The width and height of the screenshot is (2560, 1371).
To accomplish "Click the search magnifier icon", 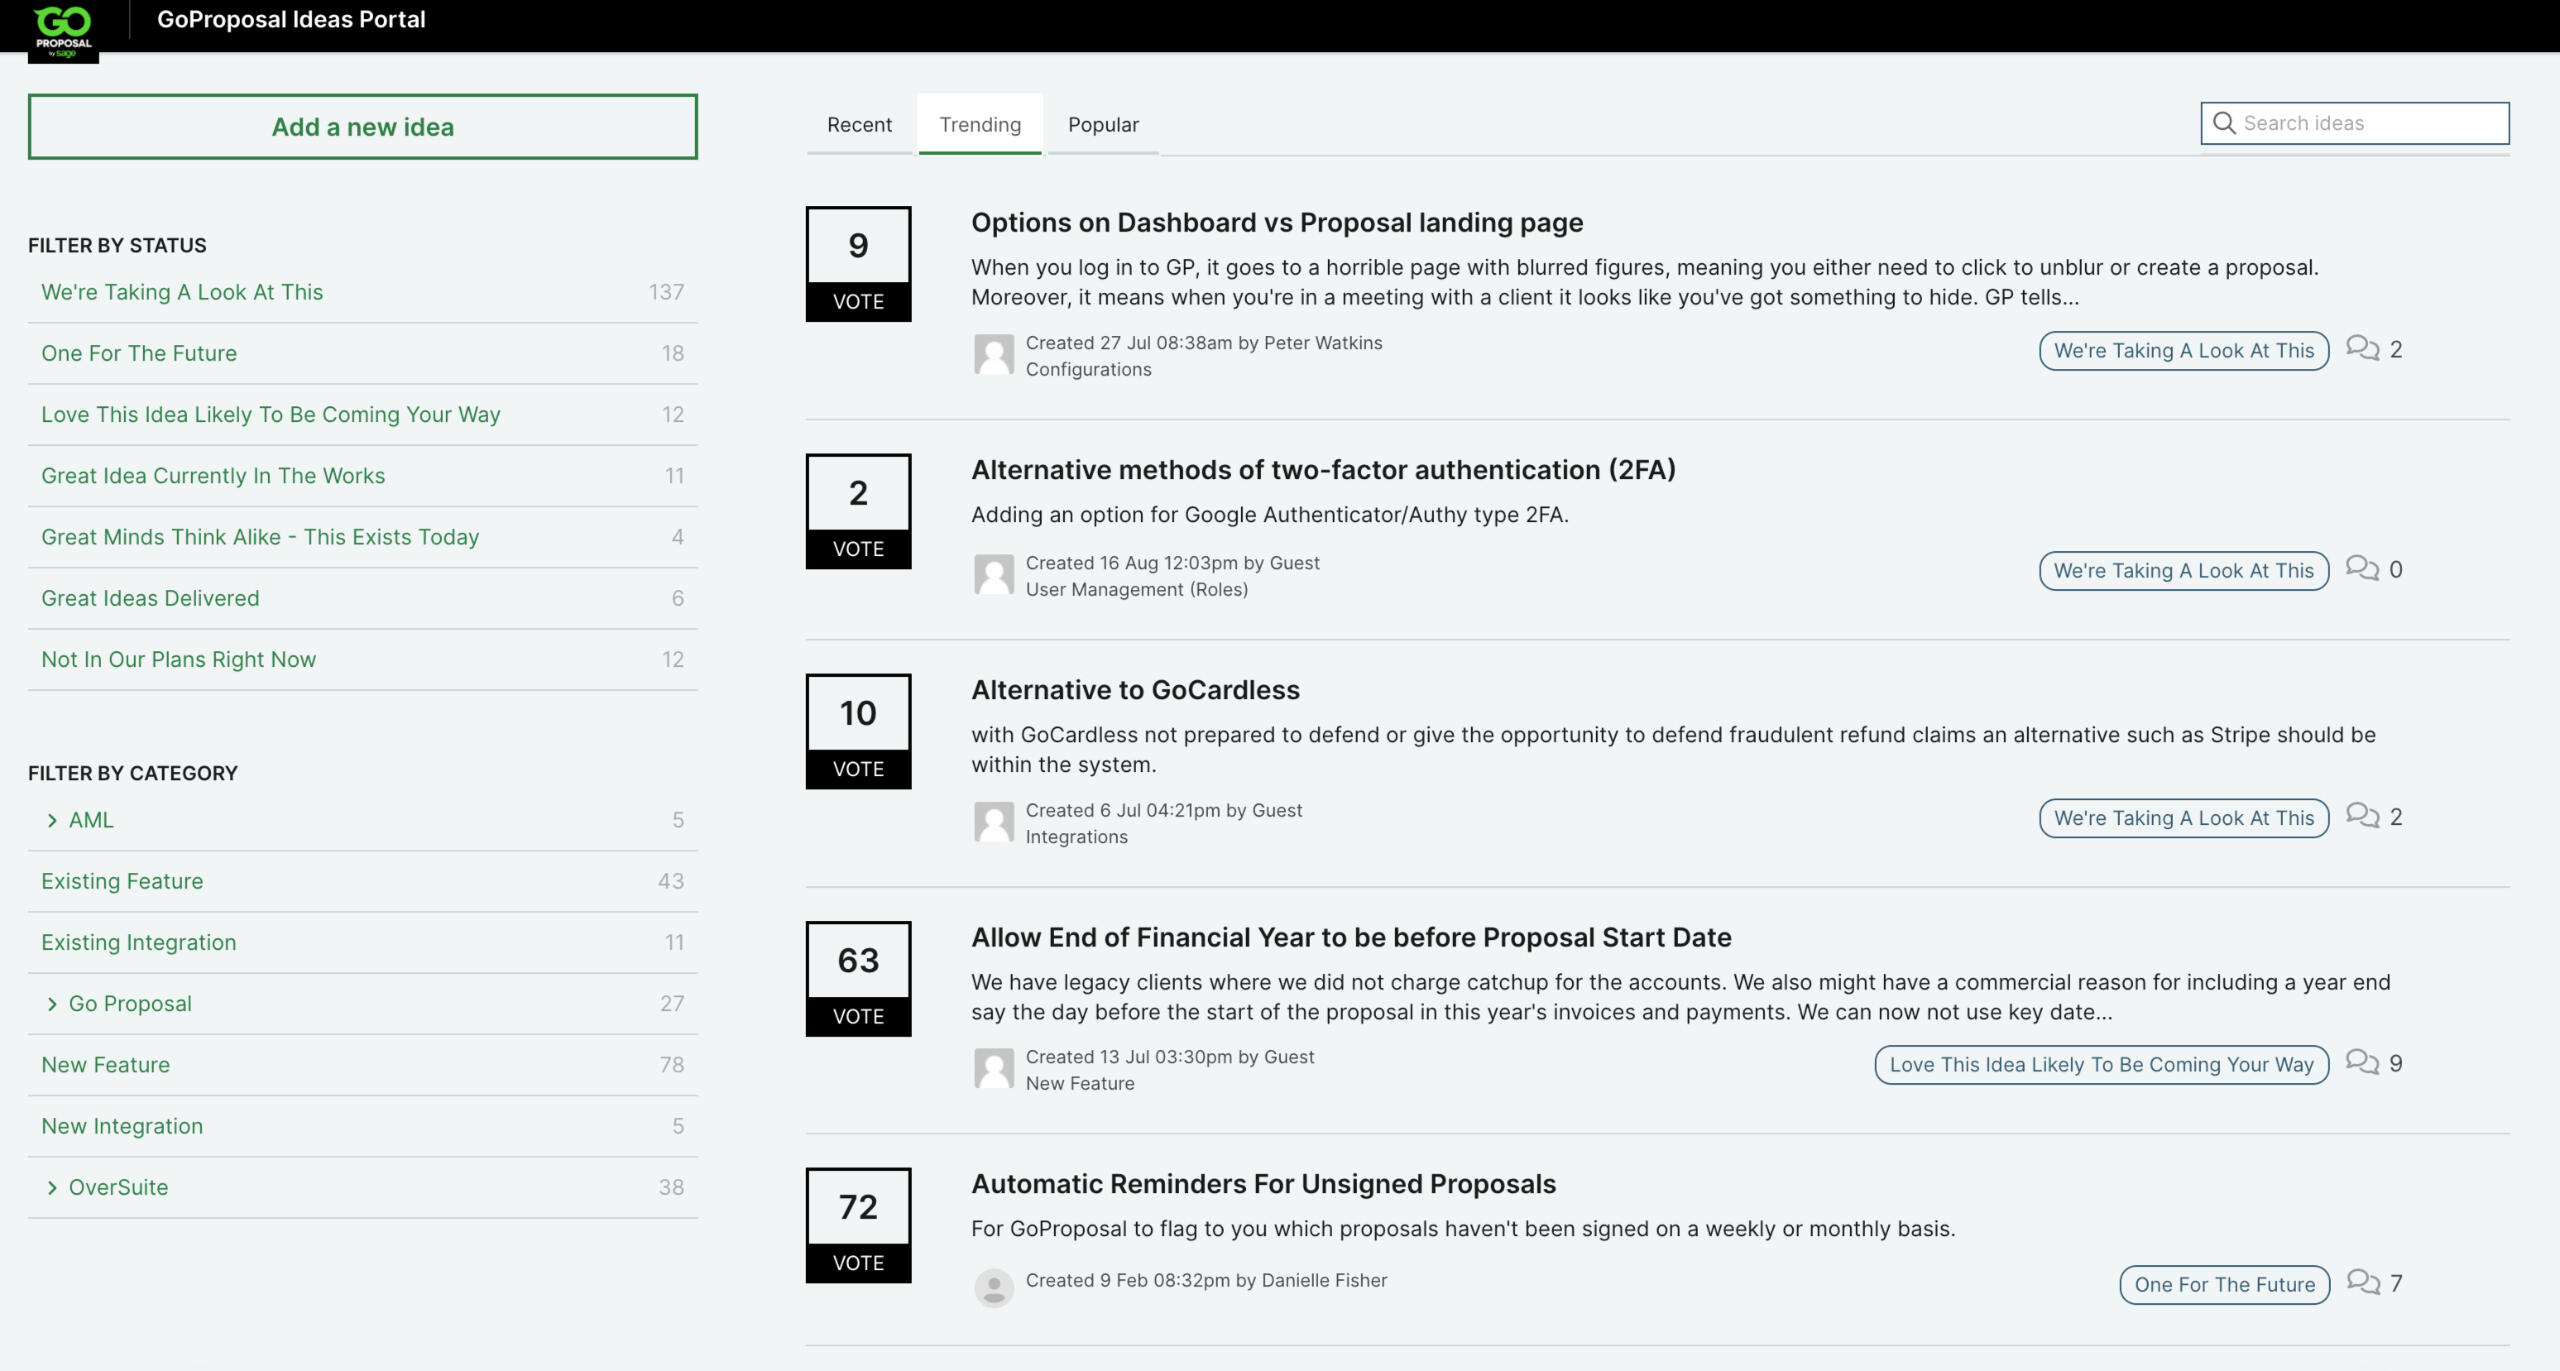I will (2224, 123).
